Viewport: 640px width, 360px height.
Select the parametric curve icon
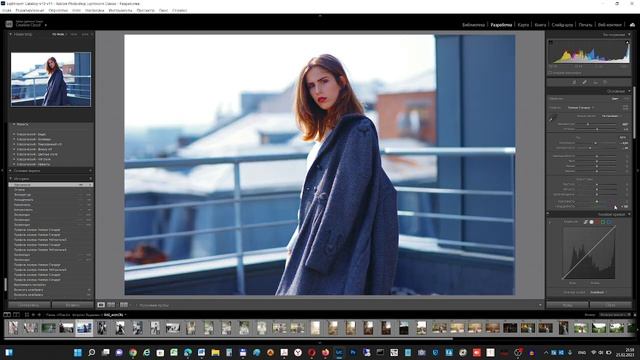[585, 222]
